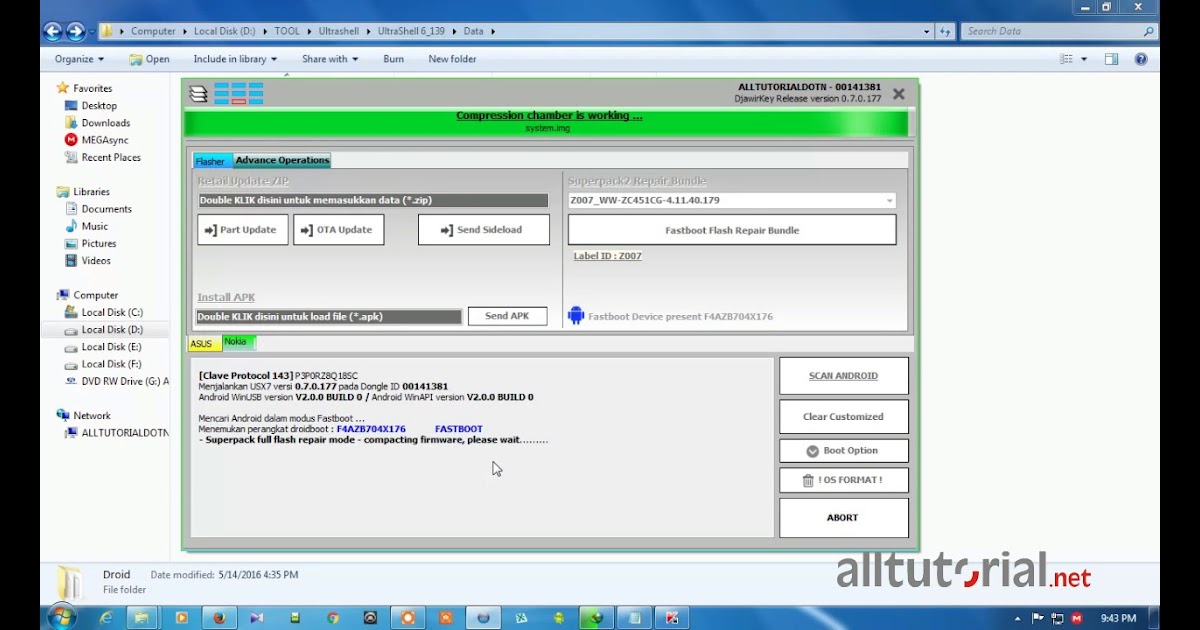The width and height of the screenshot is (1200, 630).
Task: Click the red MEGA icon in system tray
Action: (1076, 618)
